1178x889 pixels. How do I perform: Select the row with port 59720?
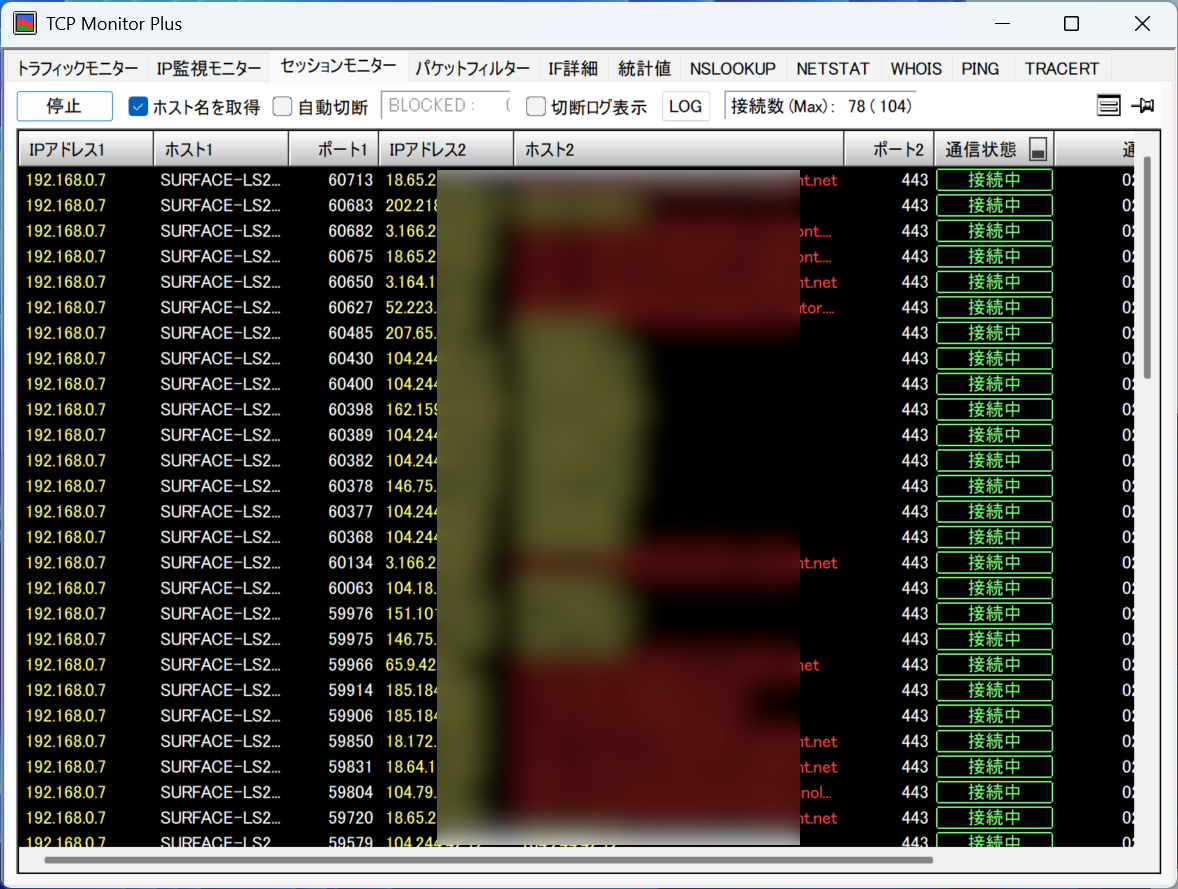[x=576, y=819]
